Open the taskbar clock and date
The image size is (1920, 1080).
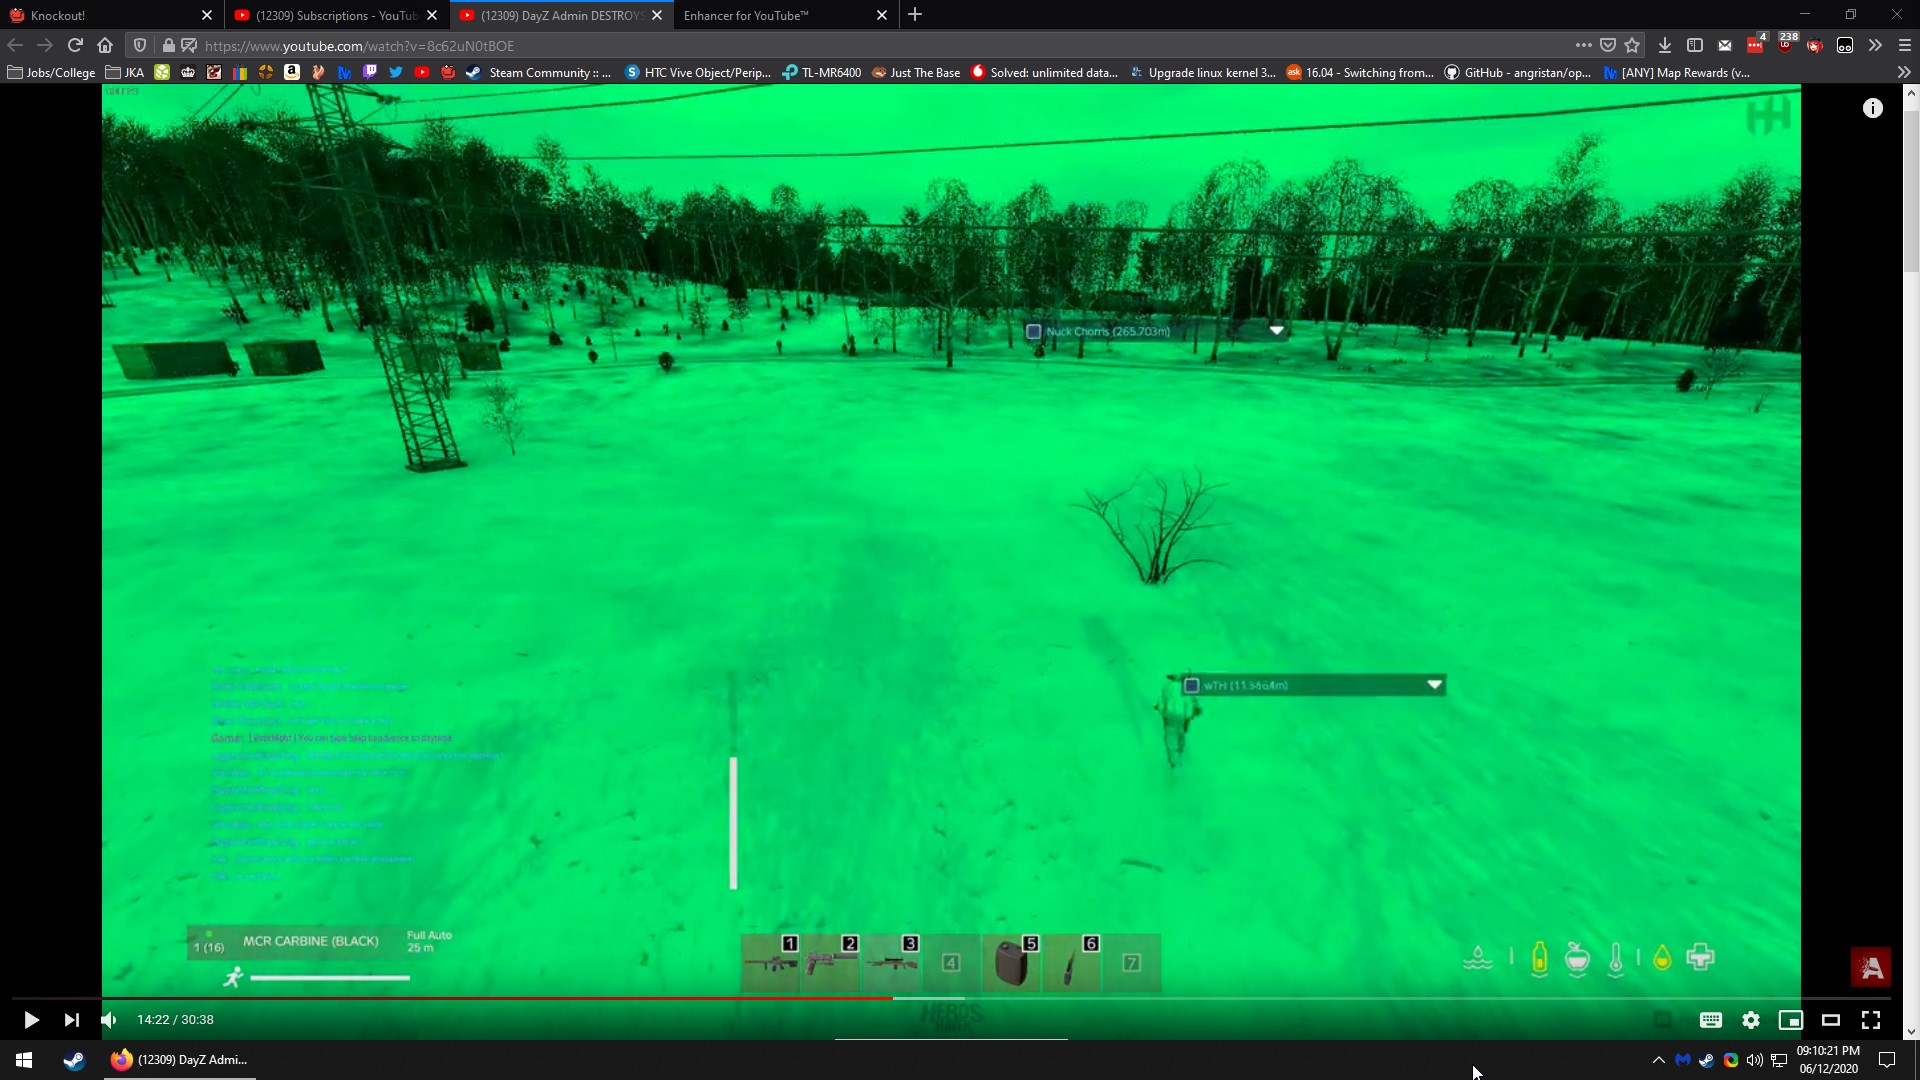click(x=1828, y=1060)
